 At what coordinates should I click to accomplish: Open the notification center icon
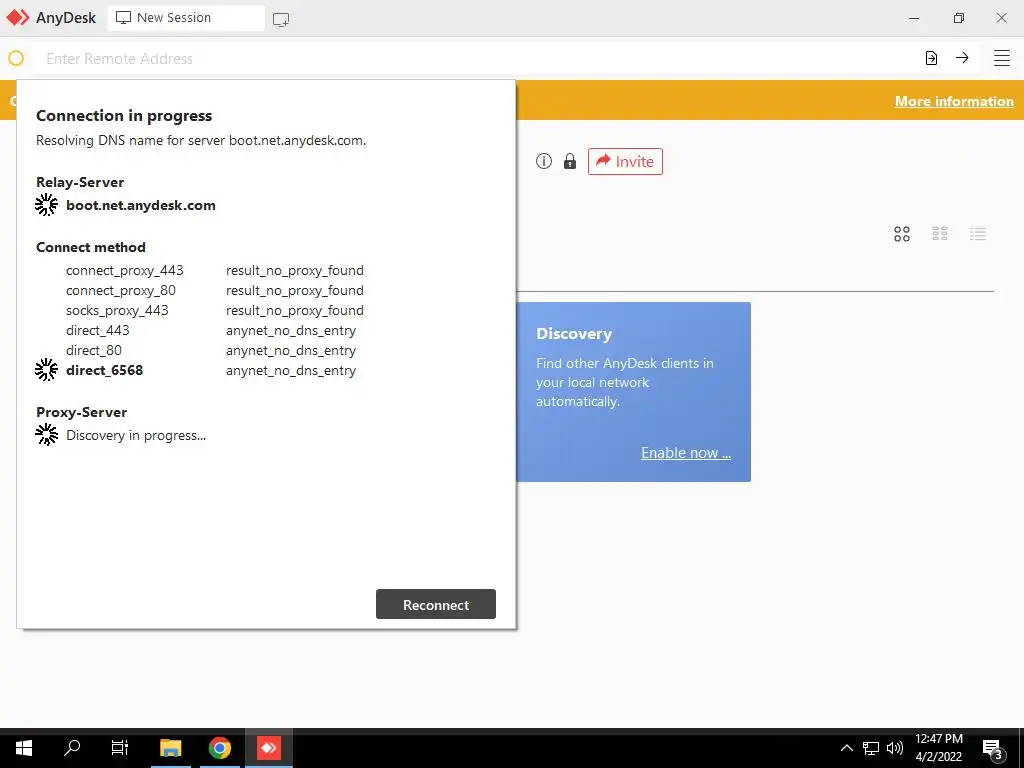click(993, 750)
